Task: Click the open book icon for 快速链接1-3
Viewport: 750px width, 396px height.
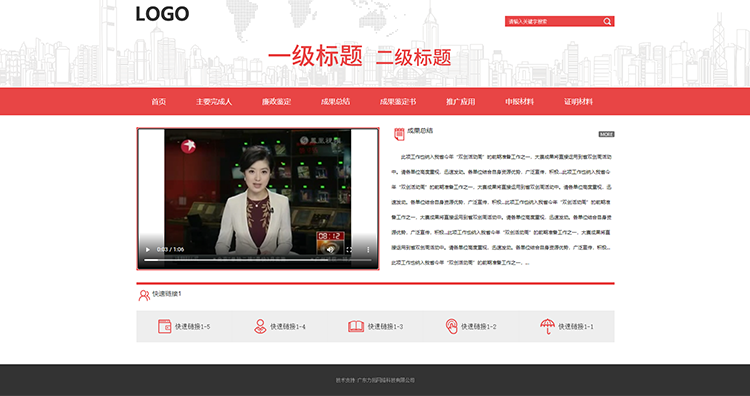Action: pyautogui.click(x=356, y=326)
